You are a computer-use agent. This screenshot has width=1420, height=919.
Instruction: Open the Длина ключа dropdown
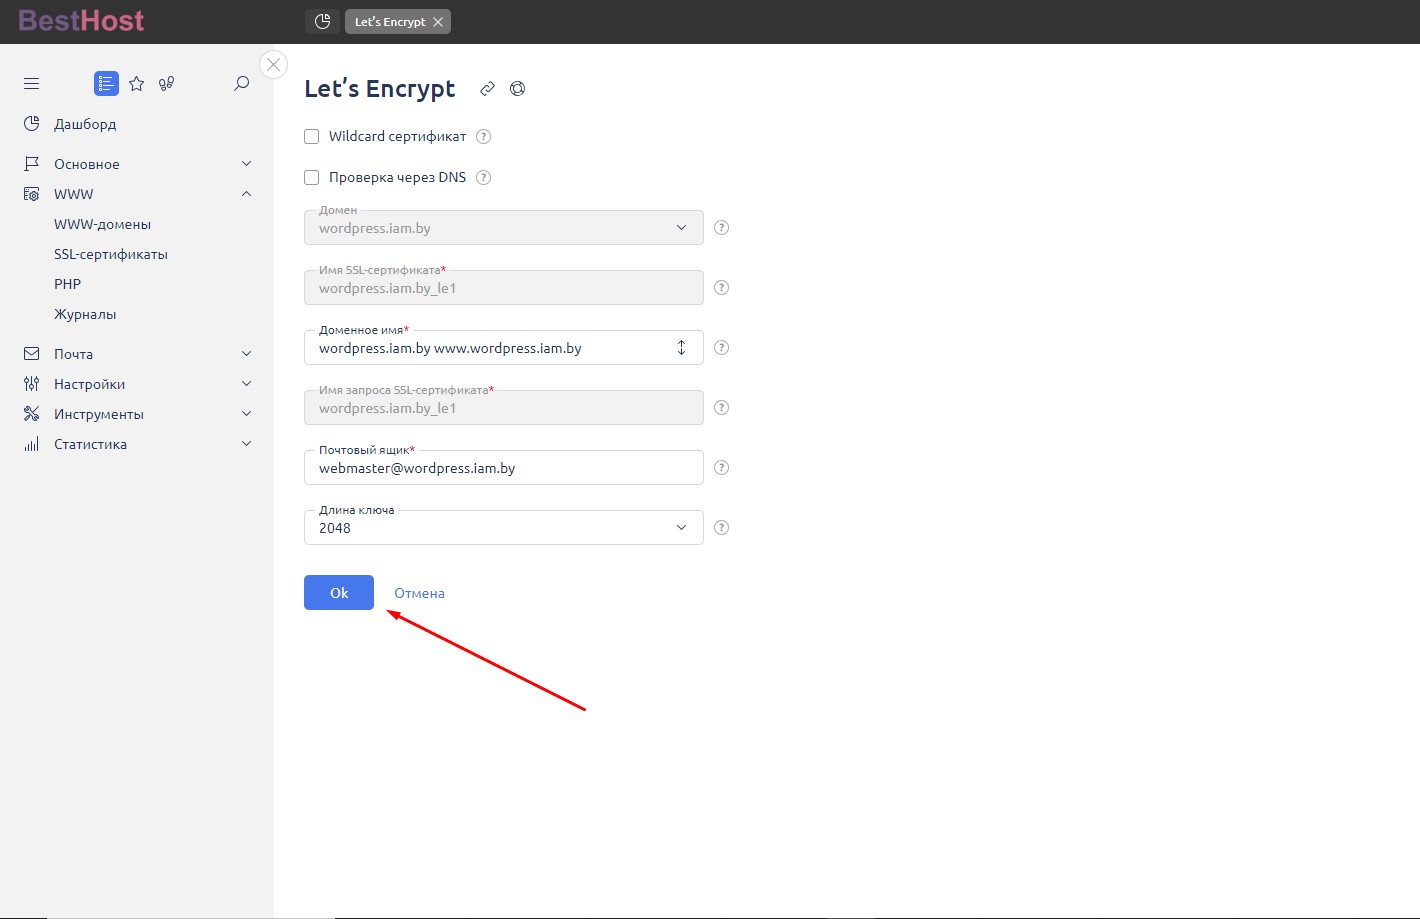pyautogui.click(x=503, y=528)
